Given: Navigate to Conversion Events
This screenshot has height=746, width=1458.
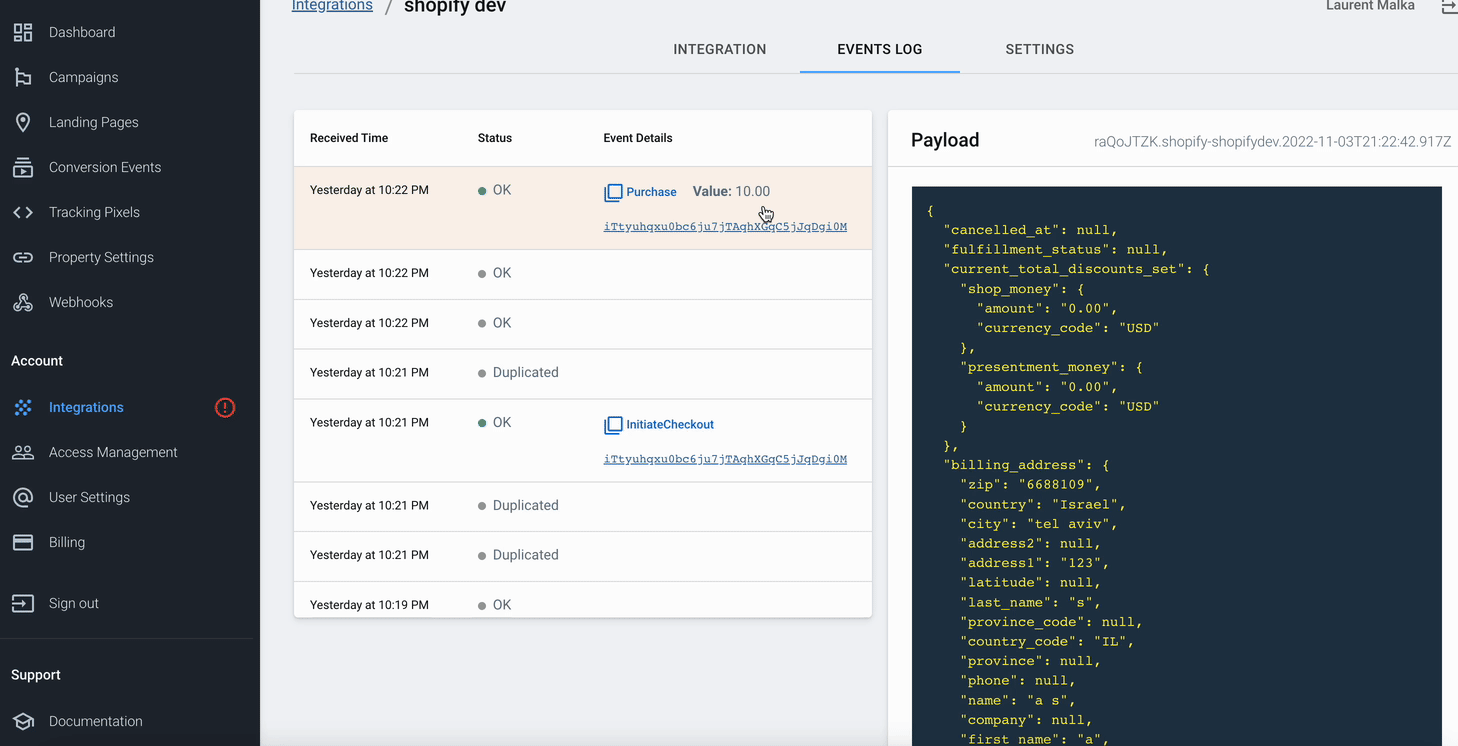Looking at the screenshot, I should [x=105, y=167].
